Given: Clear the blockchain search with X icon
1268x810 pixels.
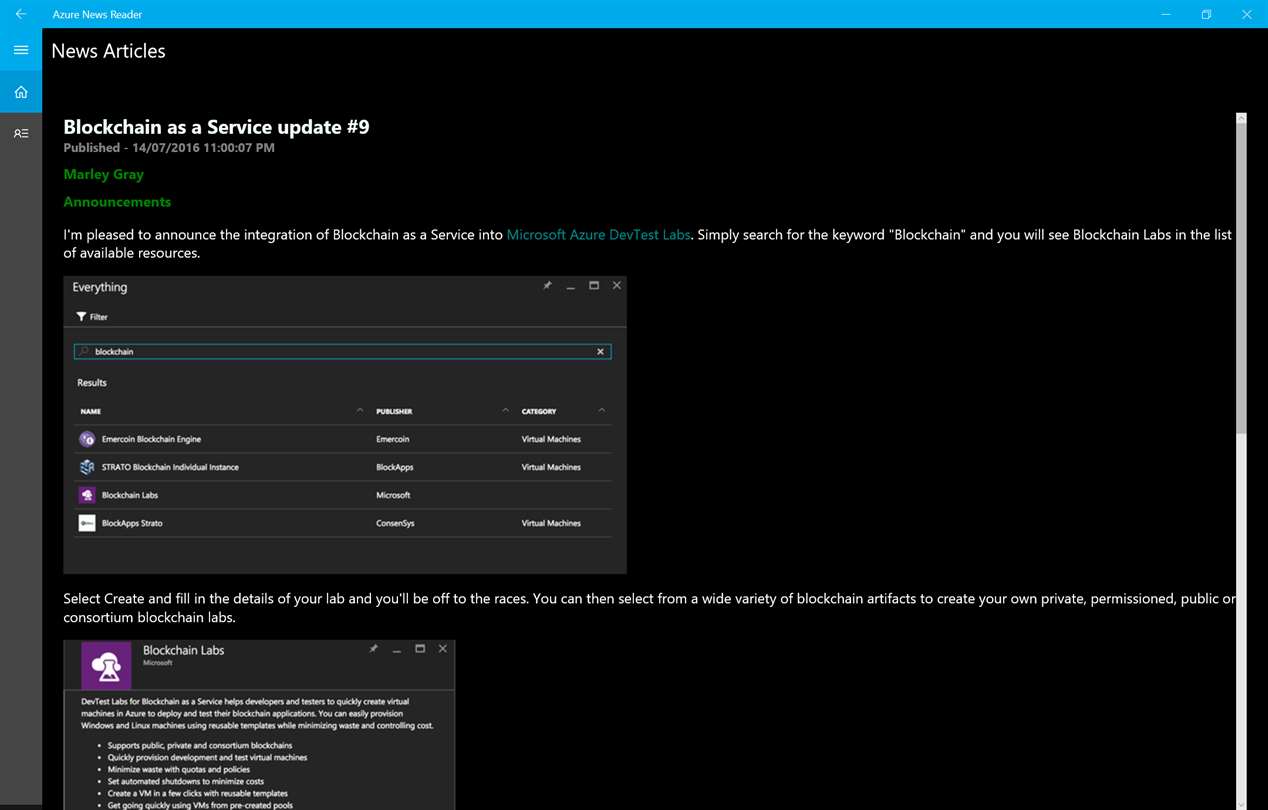Looking at the screenshot, I should [x=600, y=352].
